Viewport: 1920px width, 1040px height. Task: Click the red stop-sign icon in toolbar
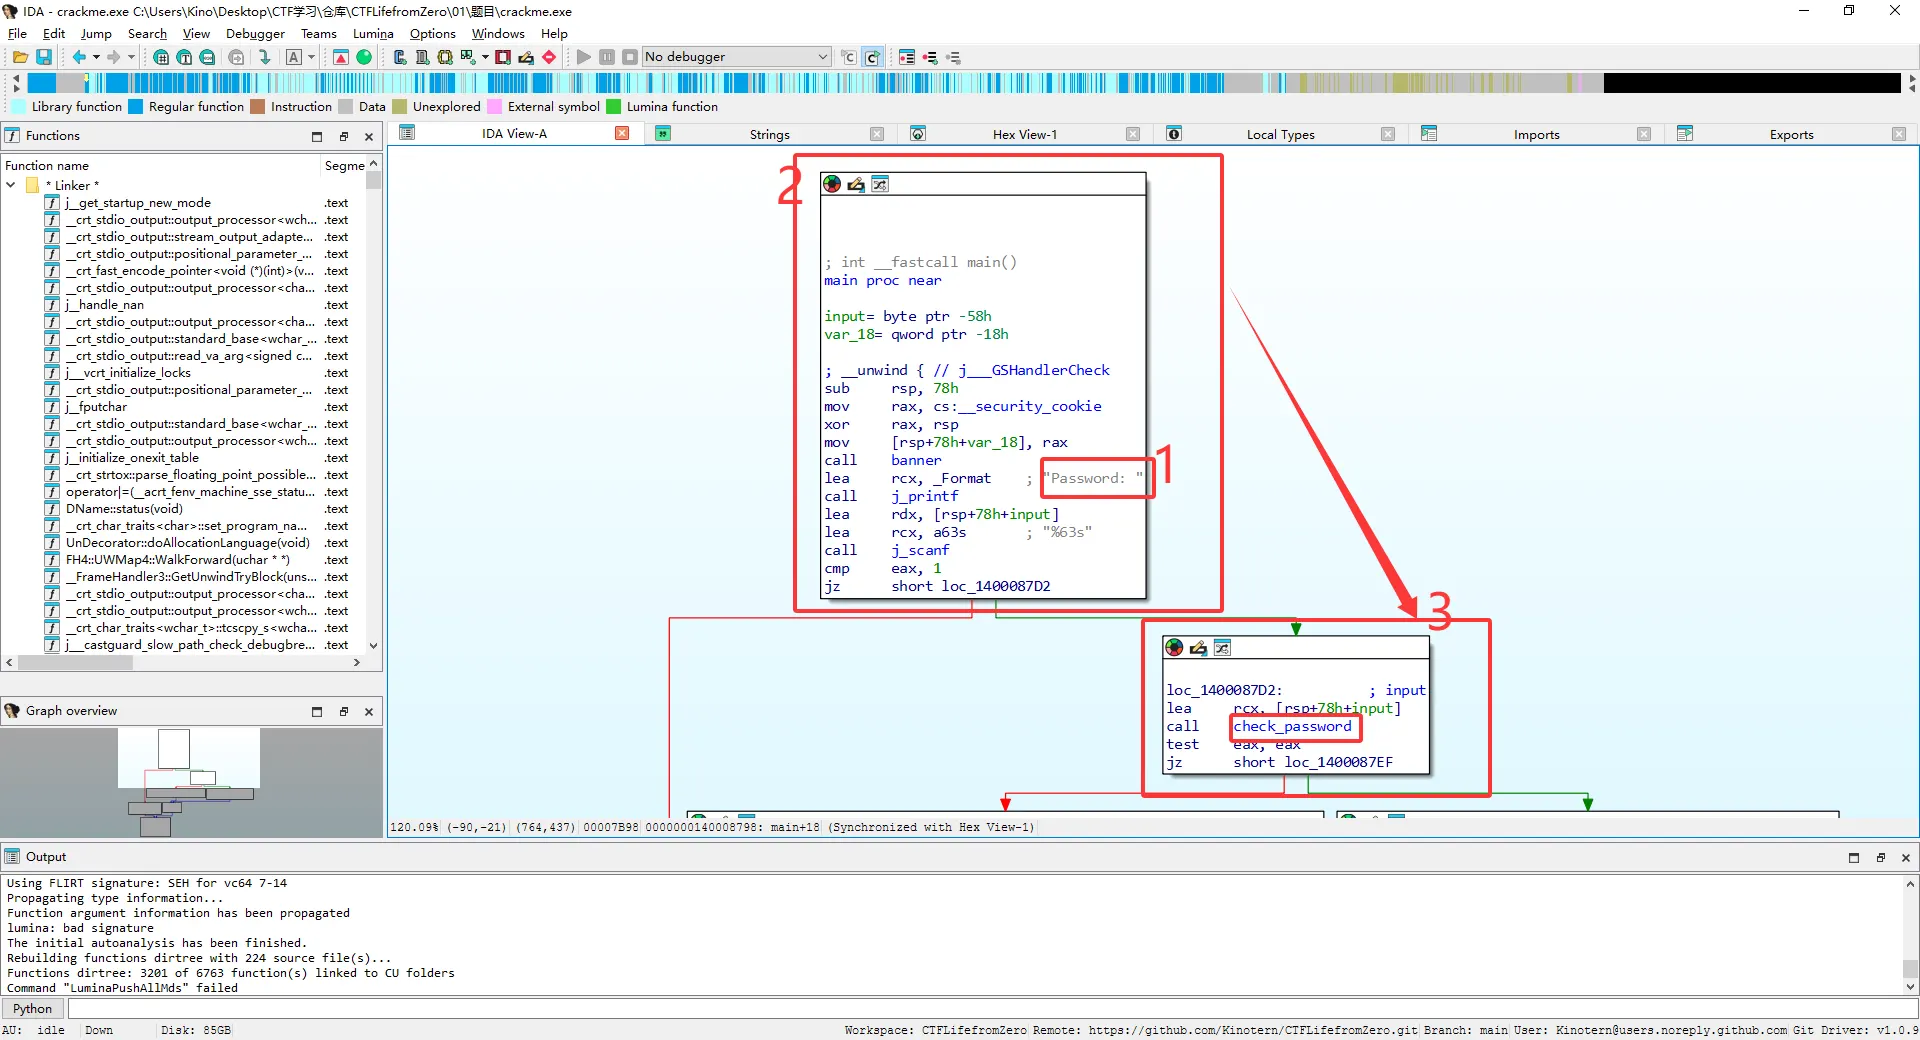click(549, 57)
